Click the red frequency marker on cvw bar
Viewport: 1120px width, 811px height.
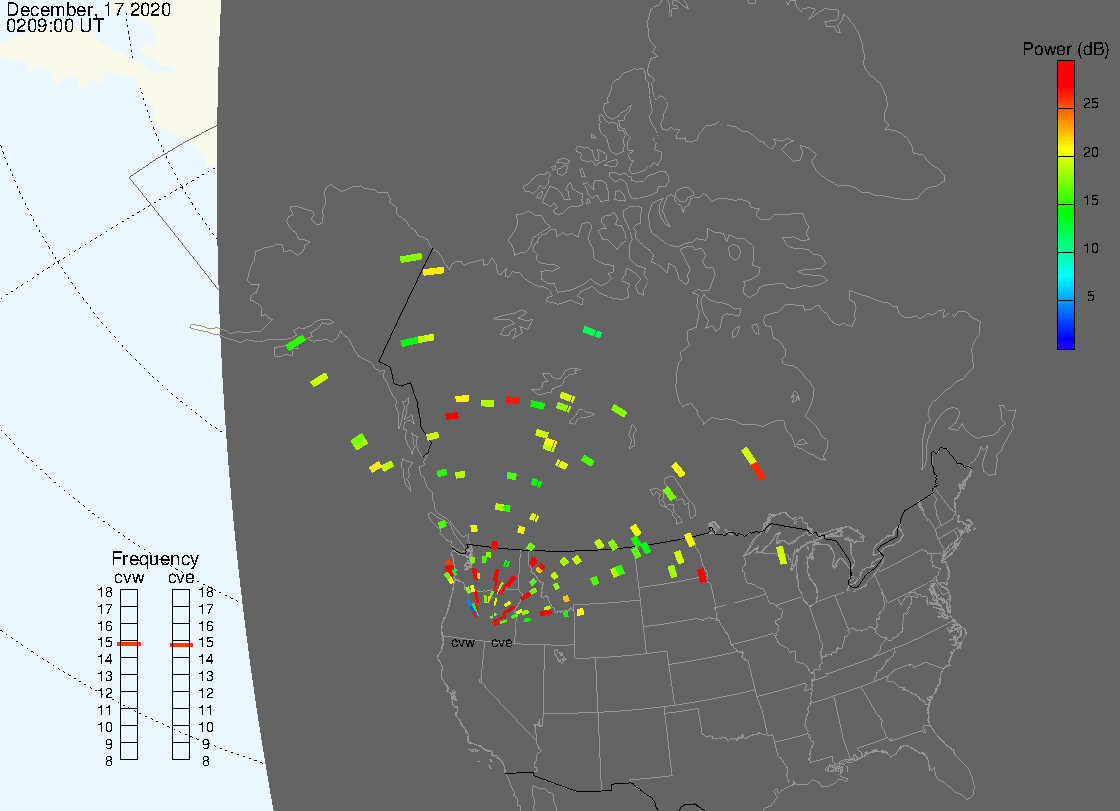[x=129, y=644]
